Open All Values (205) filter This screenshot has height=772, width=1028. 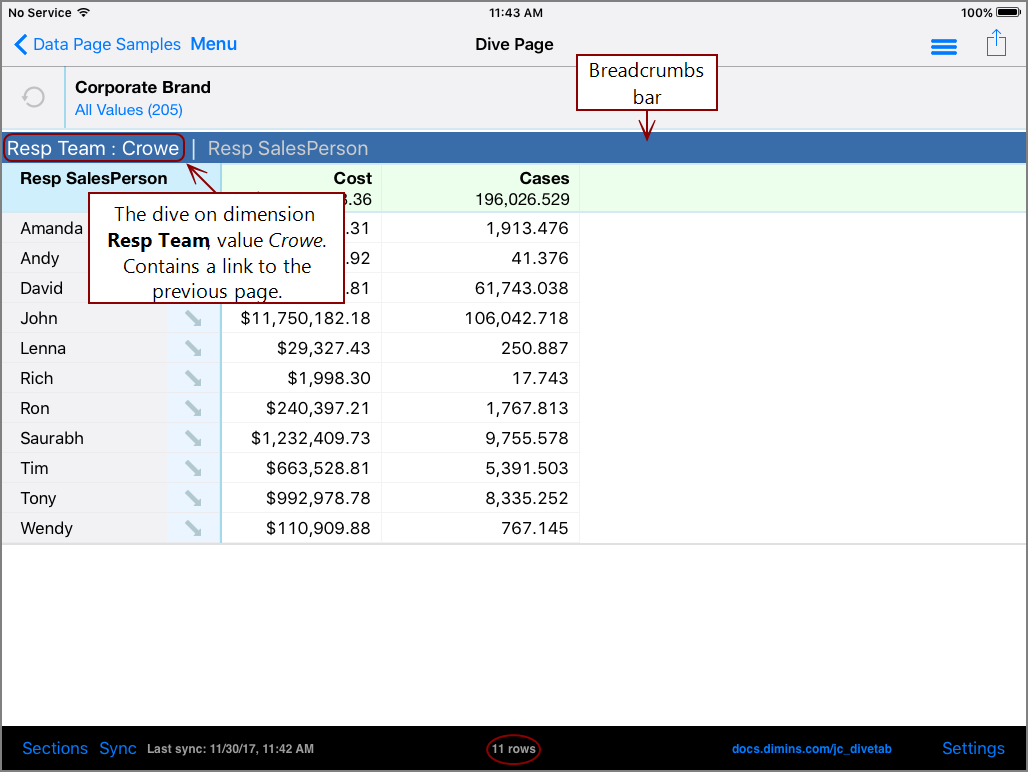click(129, 110)
